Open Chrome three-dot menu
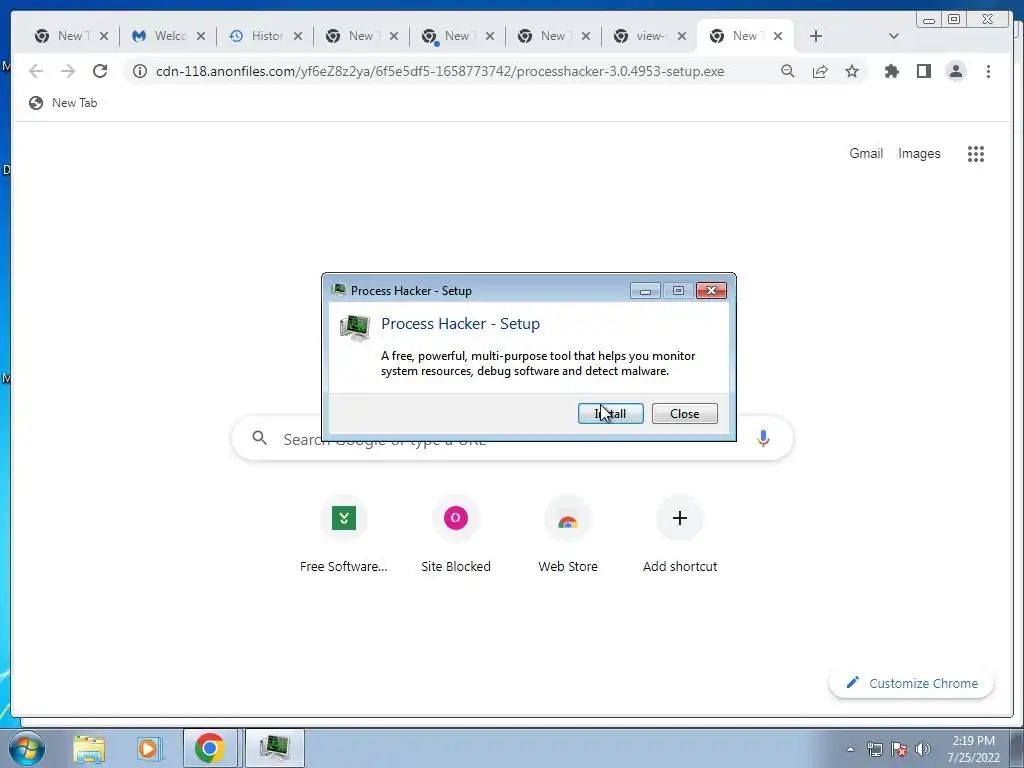The height and width of the screenshot is (768, 1024). point(988,71)
